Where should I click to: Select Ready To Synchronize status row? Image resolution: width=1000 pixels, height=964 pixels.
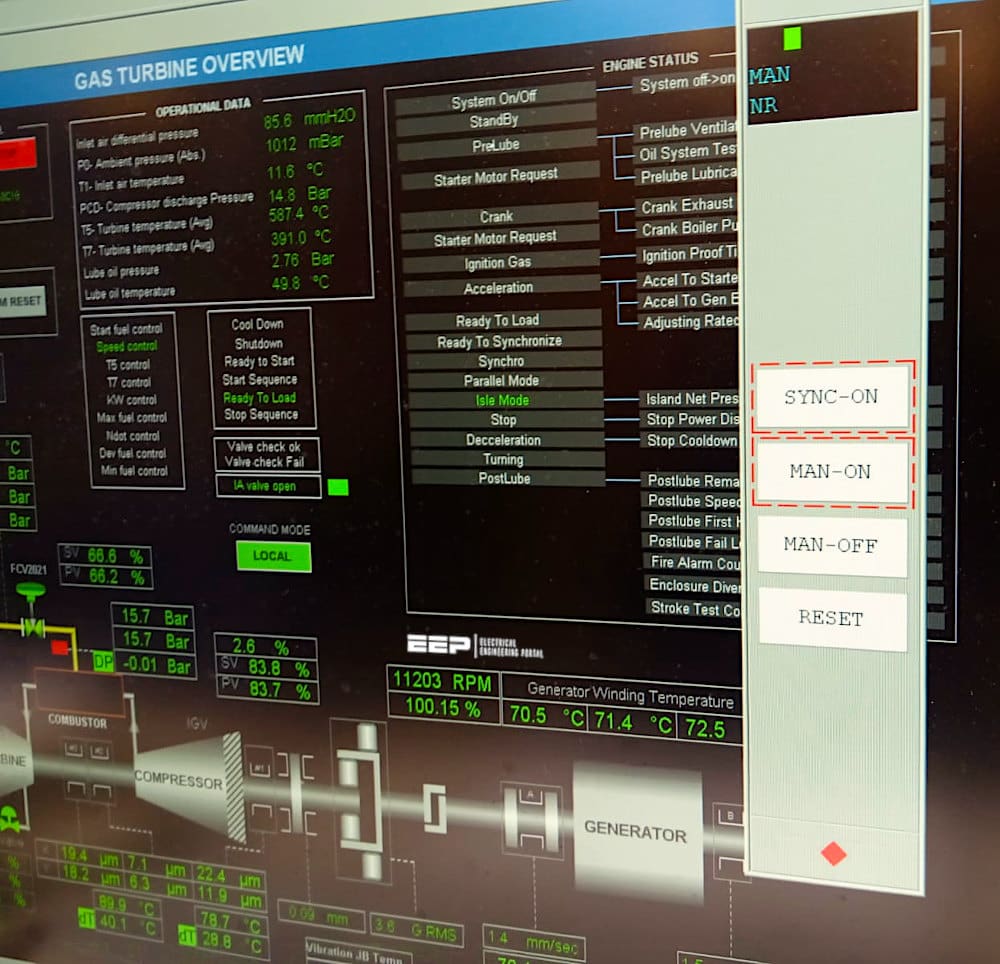(x=499, y=341)
